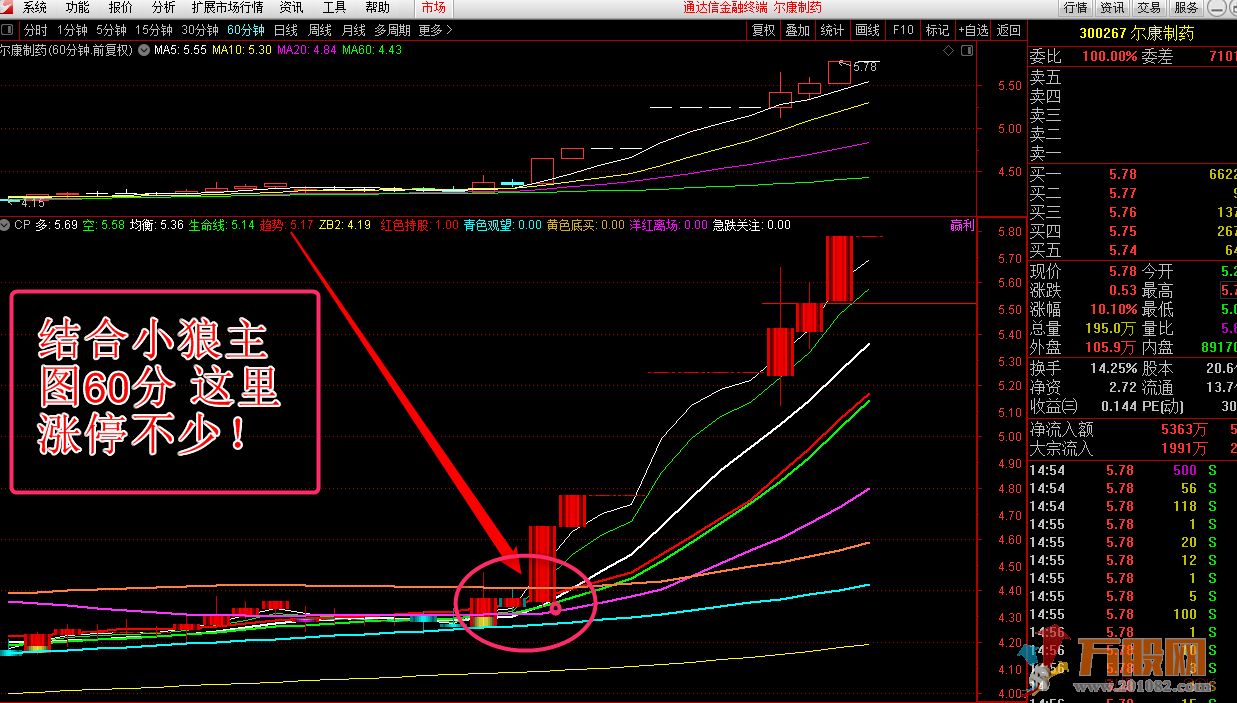Toggle 叠加 overlay option
The height and width of the screenshot is (703, 1237).
pyautogui.click(x=797, y=30)
